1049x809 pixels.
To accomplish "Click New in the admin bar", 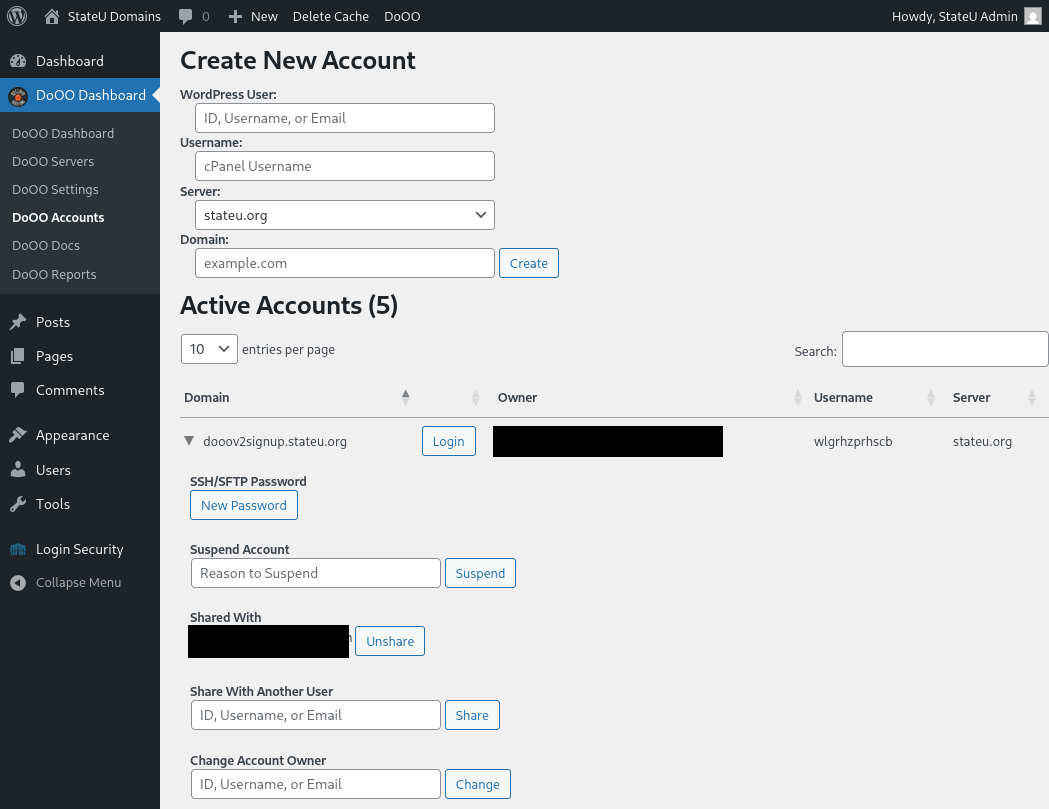I will coord(264,16).
